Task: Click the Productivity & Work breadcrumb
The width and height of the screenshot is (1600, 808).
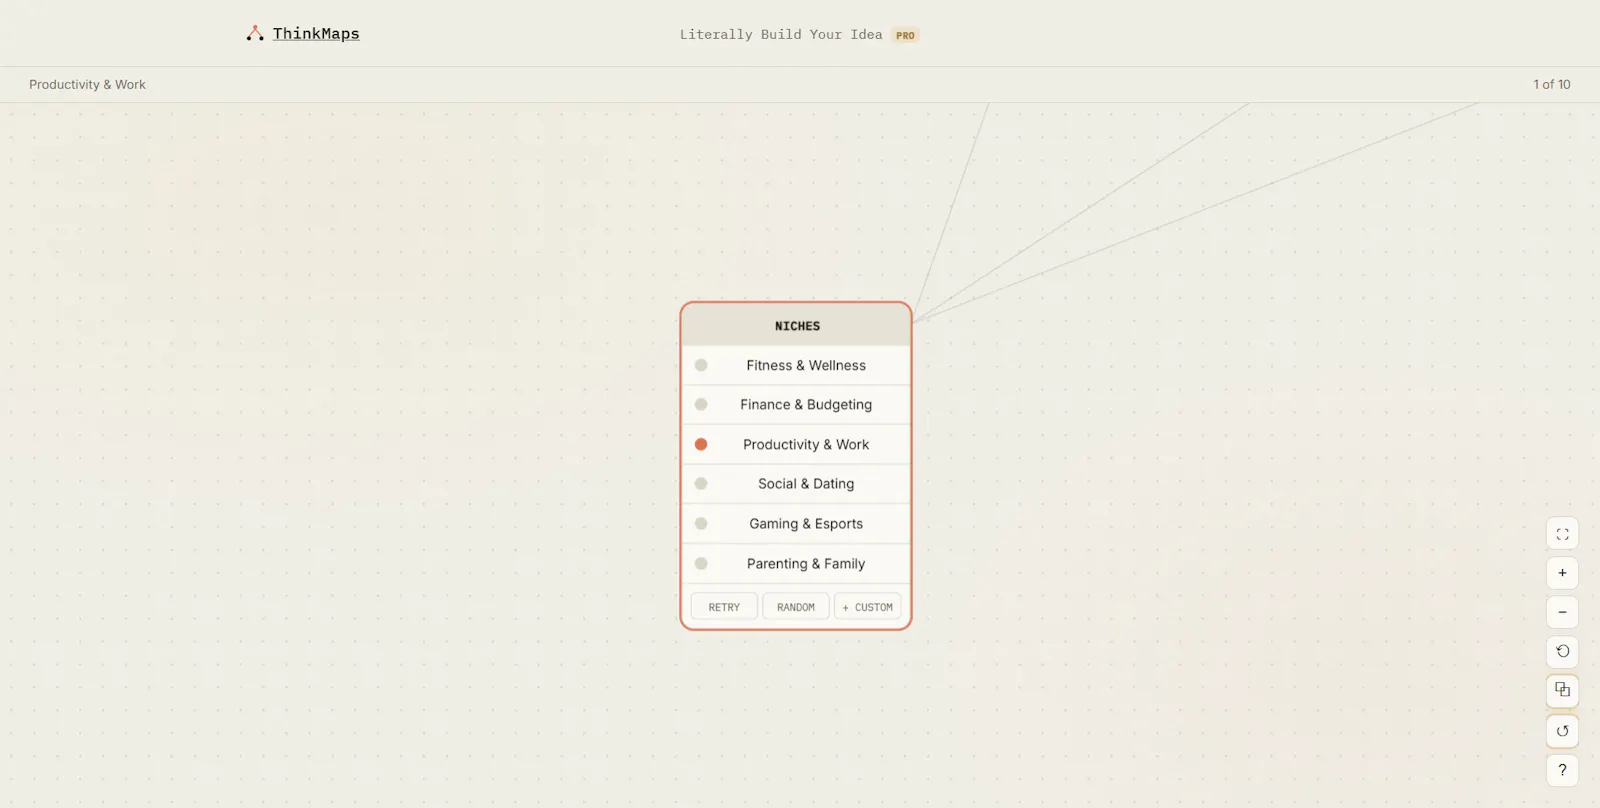Action: 87,84
